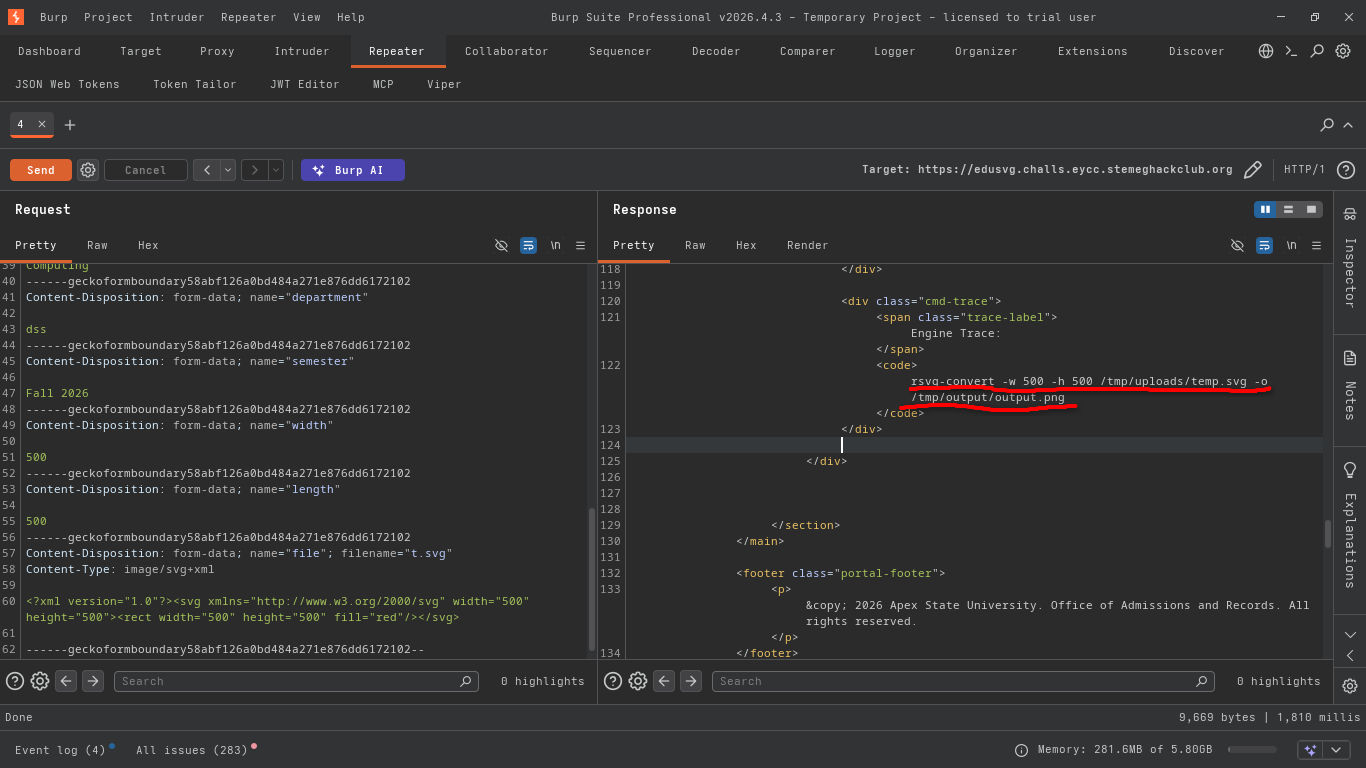Go back in request history arrow
The width and height of the screenshot is (1366, 768).
(x=207, y=170)
